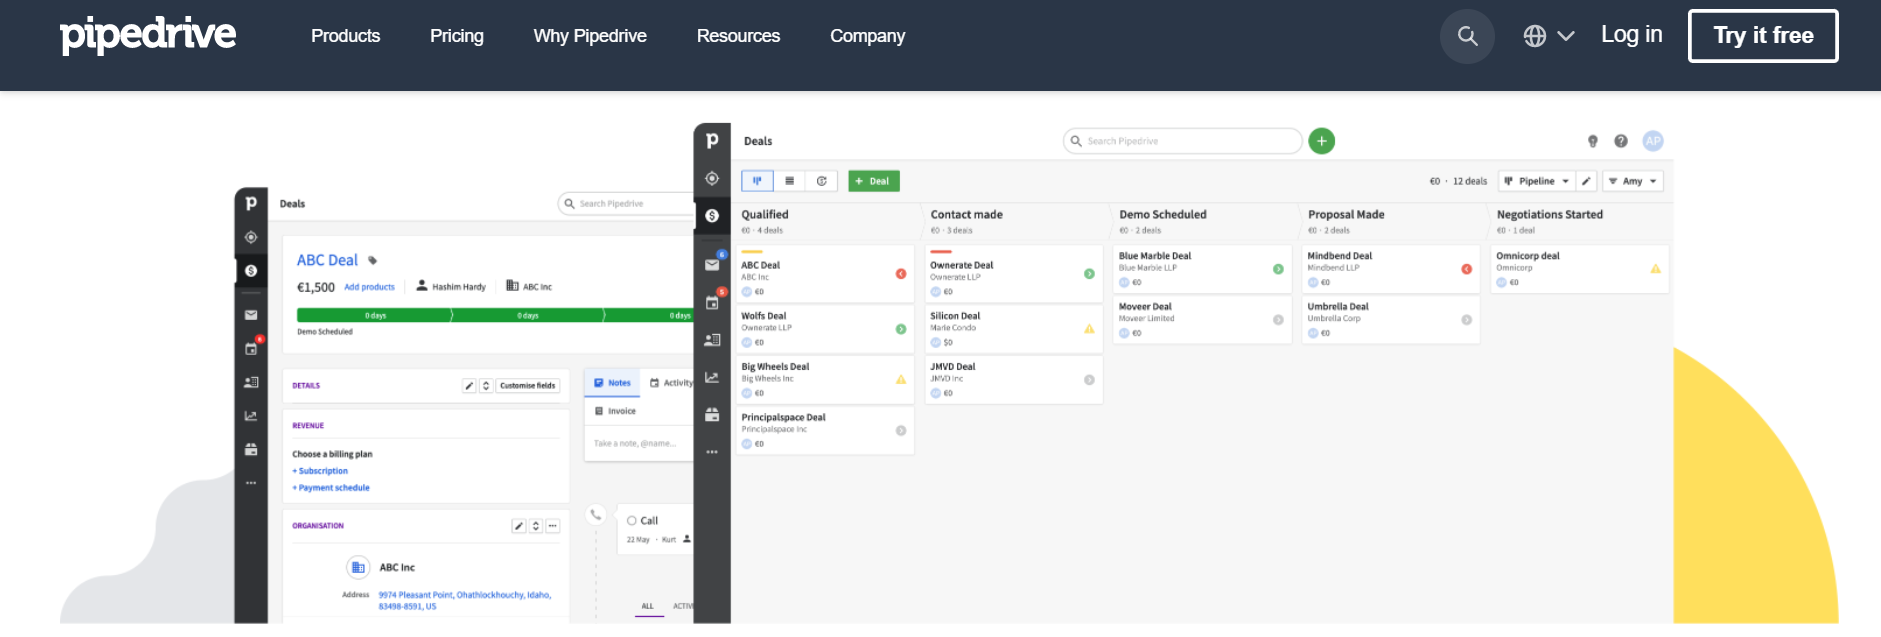Open the Log in link
Screen dimensions: 1881x637
click(x=1631, y=35)
